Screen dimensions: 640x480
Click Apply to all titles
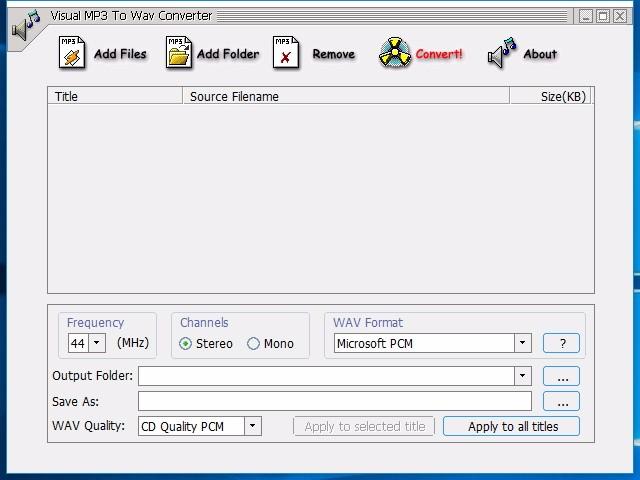[x=511, y=426]
